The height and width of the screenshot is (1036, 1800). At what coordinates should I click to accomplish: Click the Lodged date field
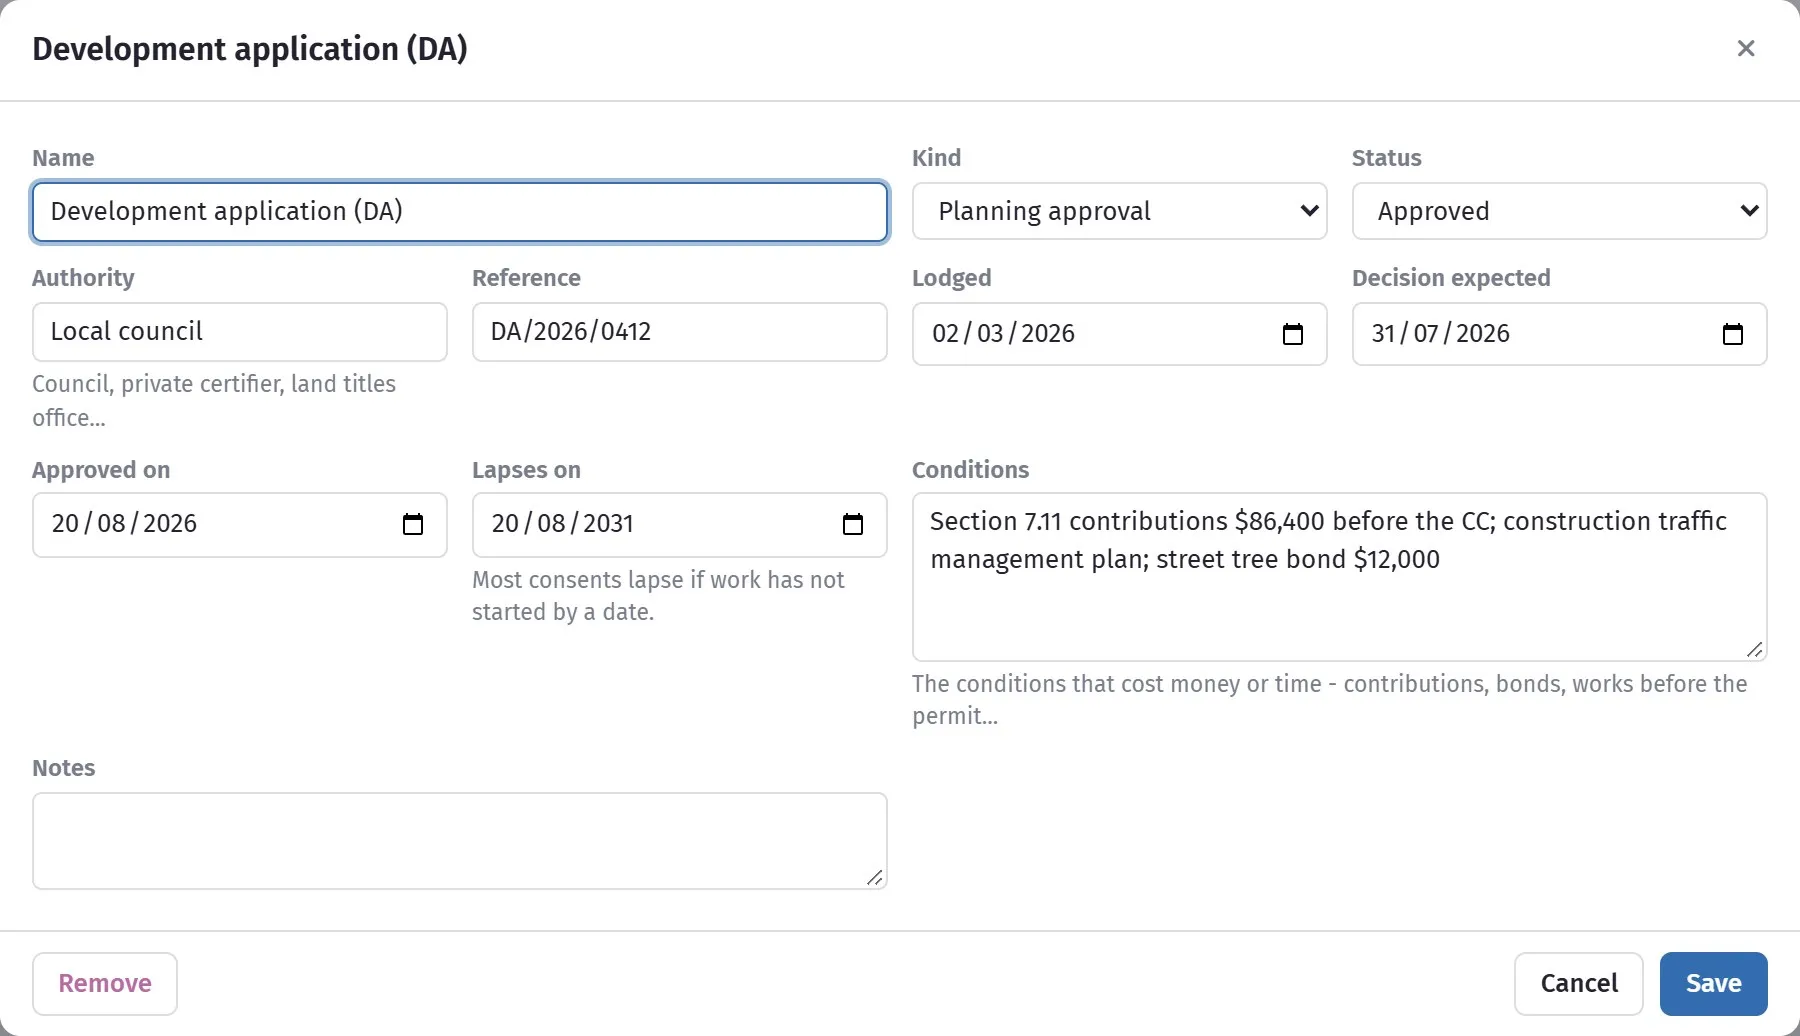point(1119,334)
